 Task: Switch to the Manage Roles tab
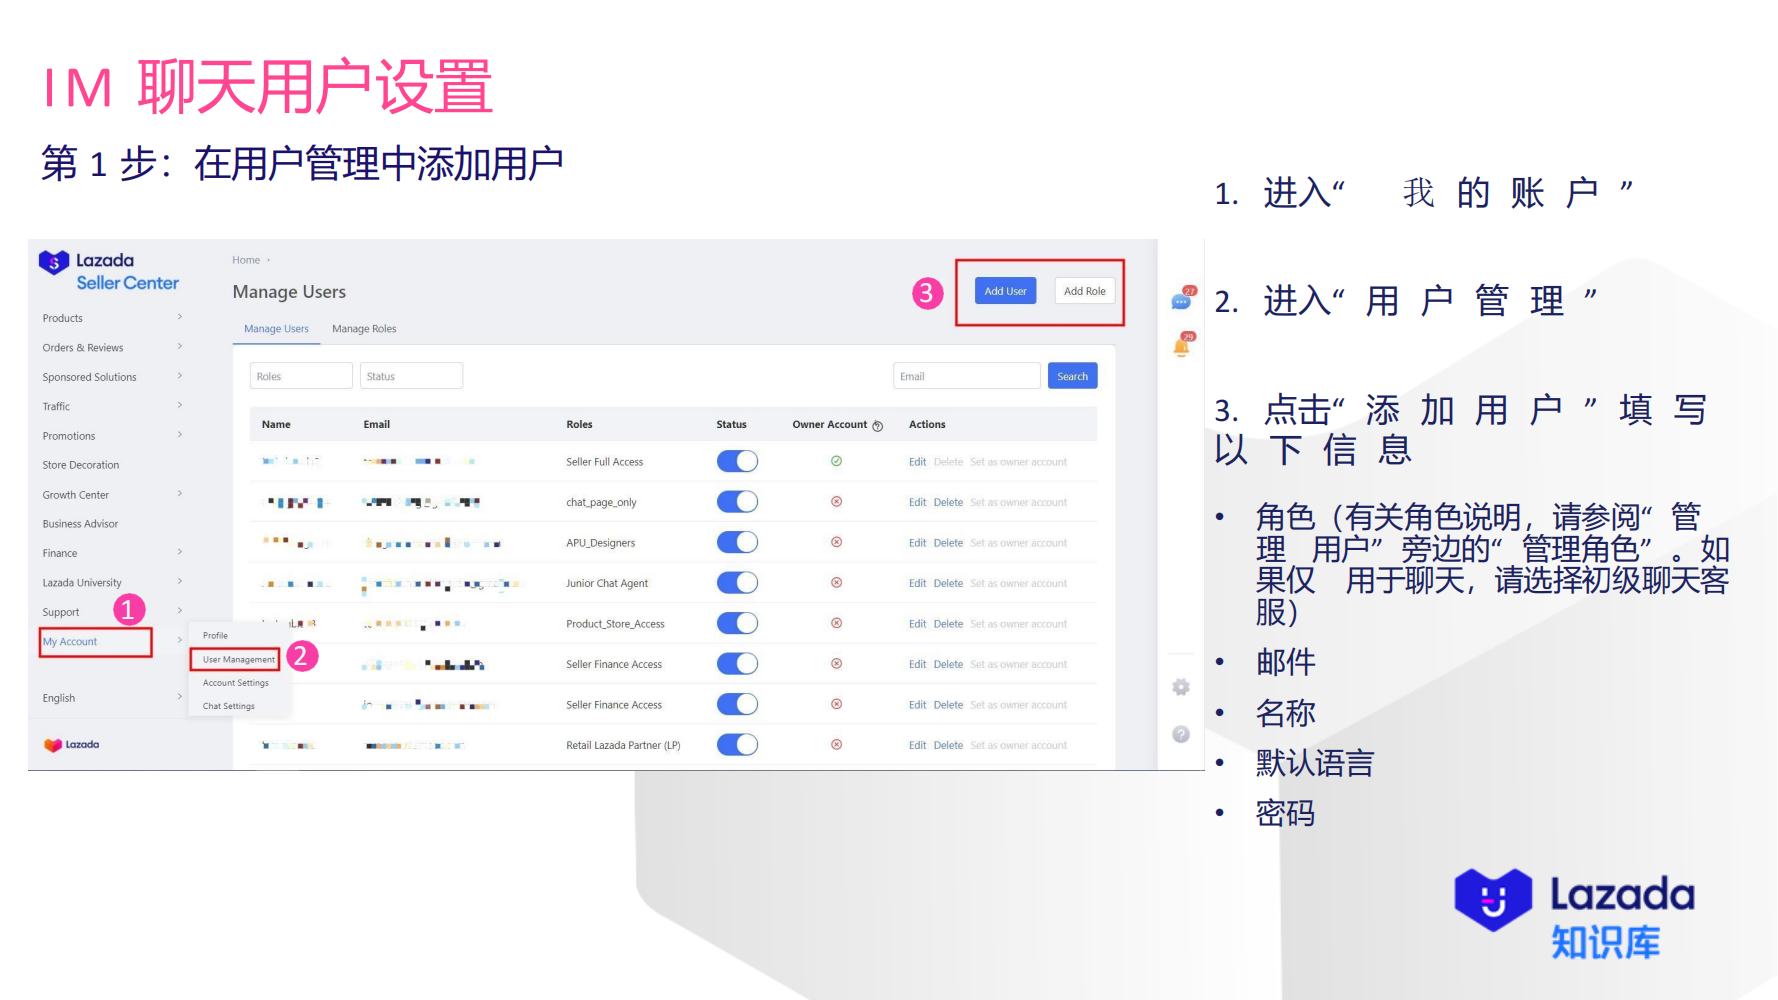pyautogui.click(x=364, y=328)
